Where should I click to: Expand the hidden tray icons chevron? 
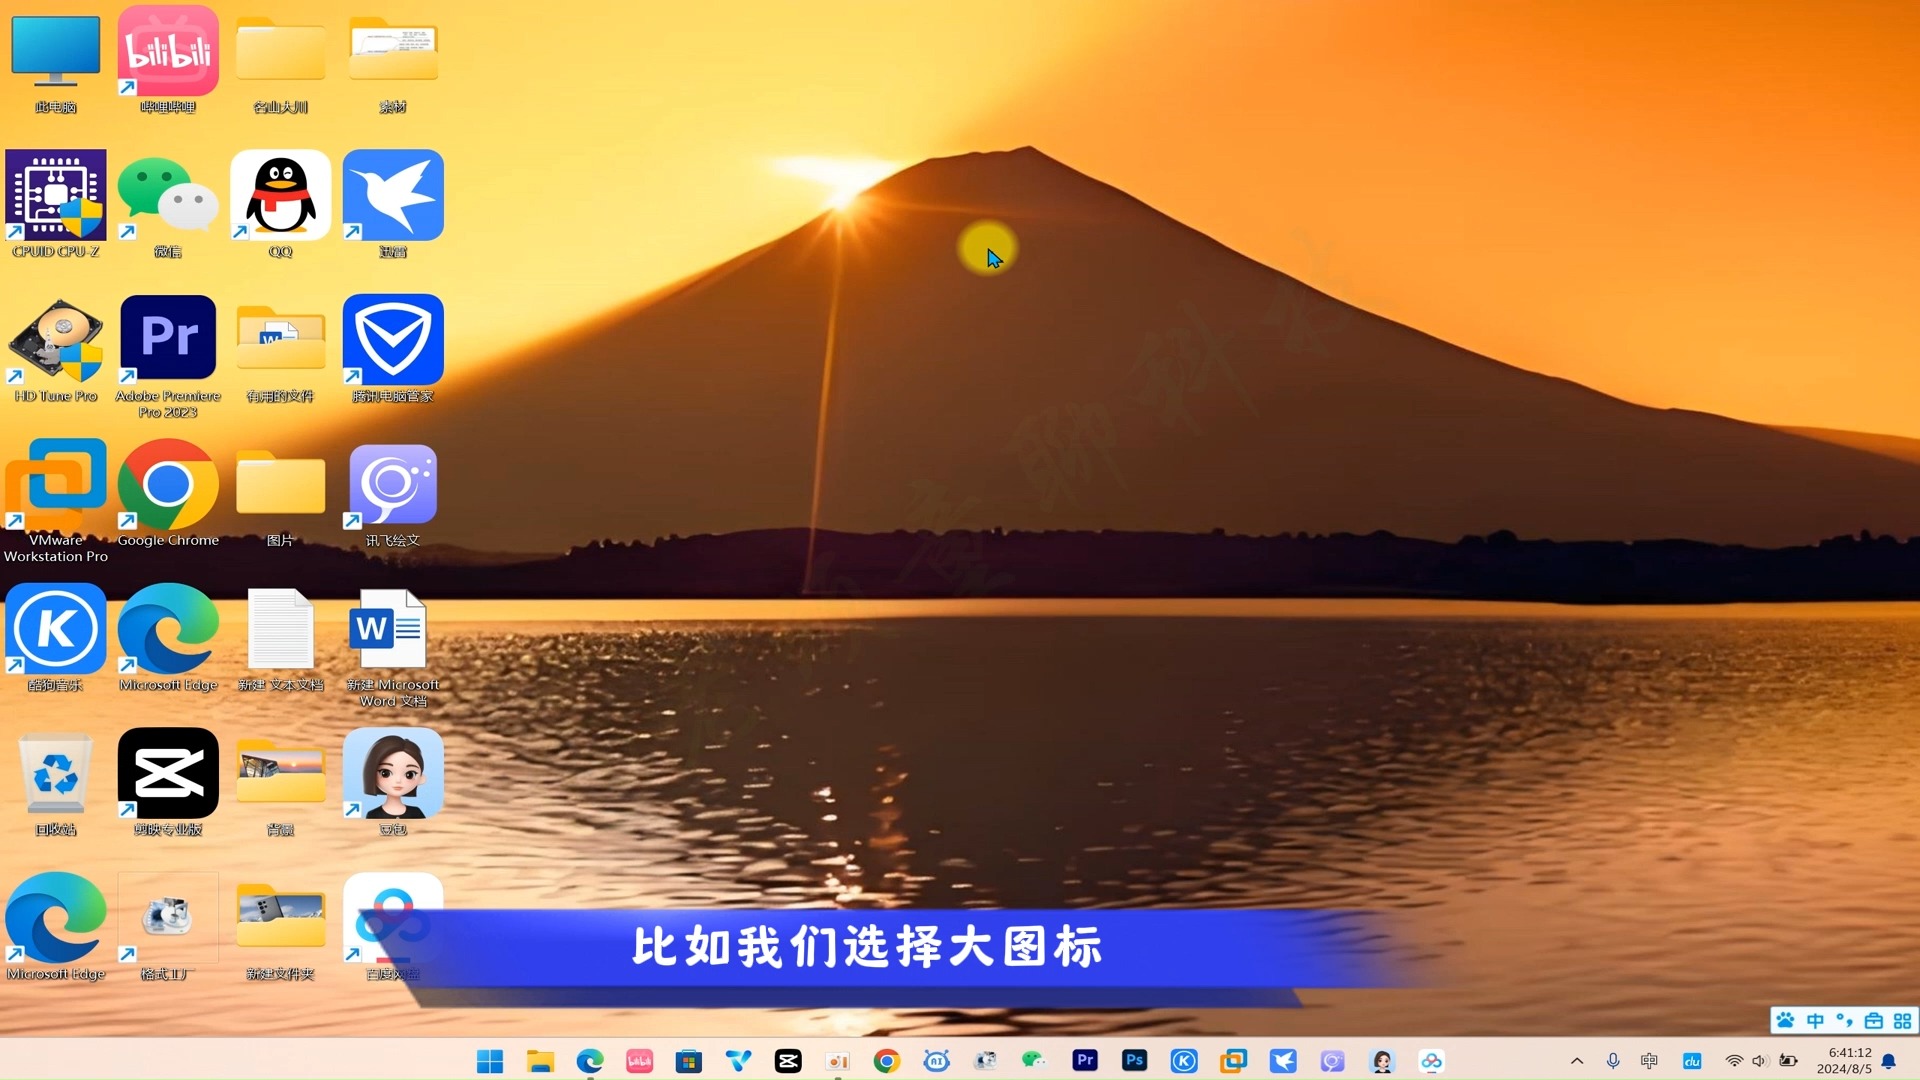coord(1577,1061)
